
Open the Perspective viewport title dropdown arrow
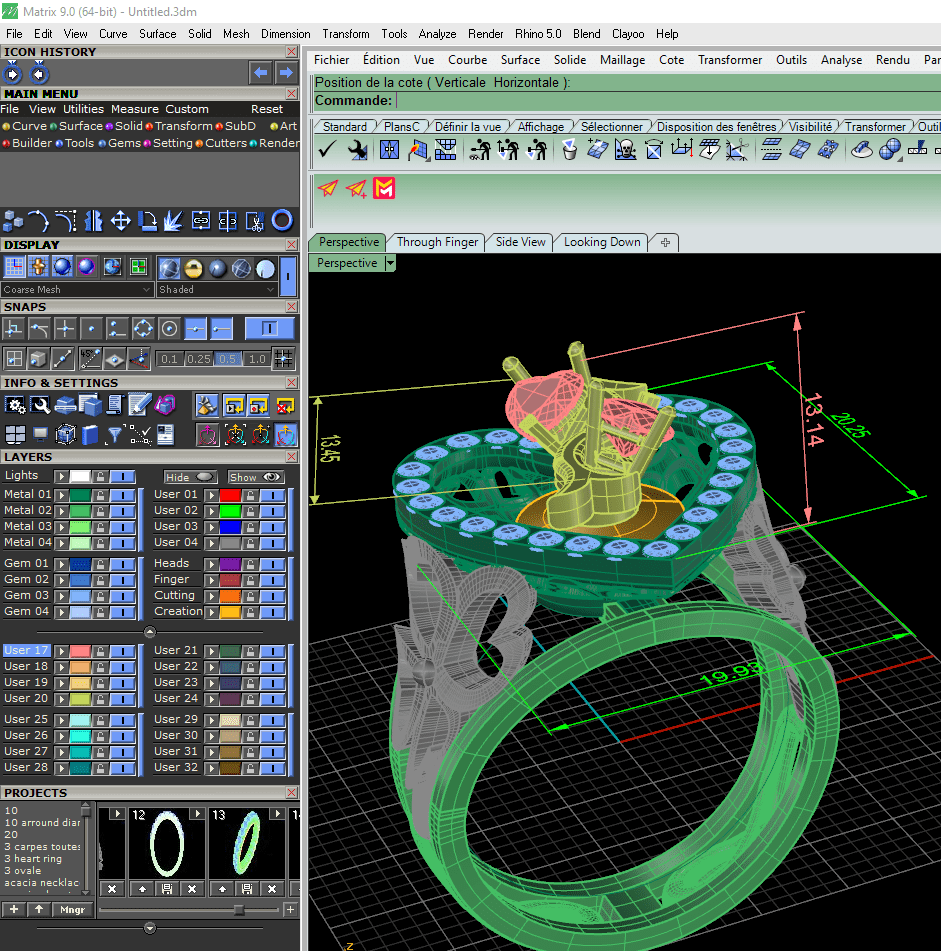[x=390, y=263]
